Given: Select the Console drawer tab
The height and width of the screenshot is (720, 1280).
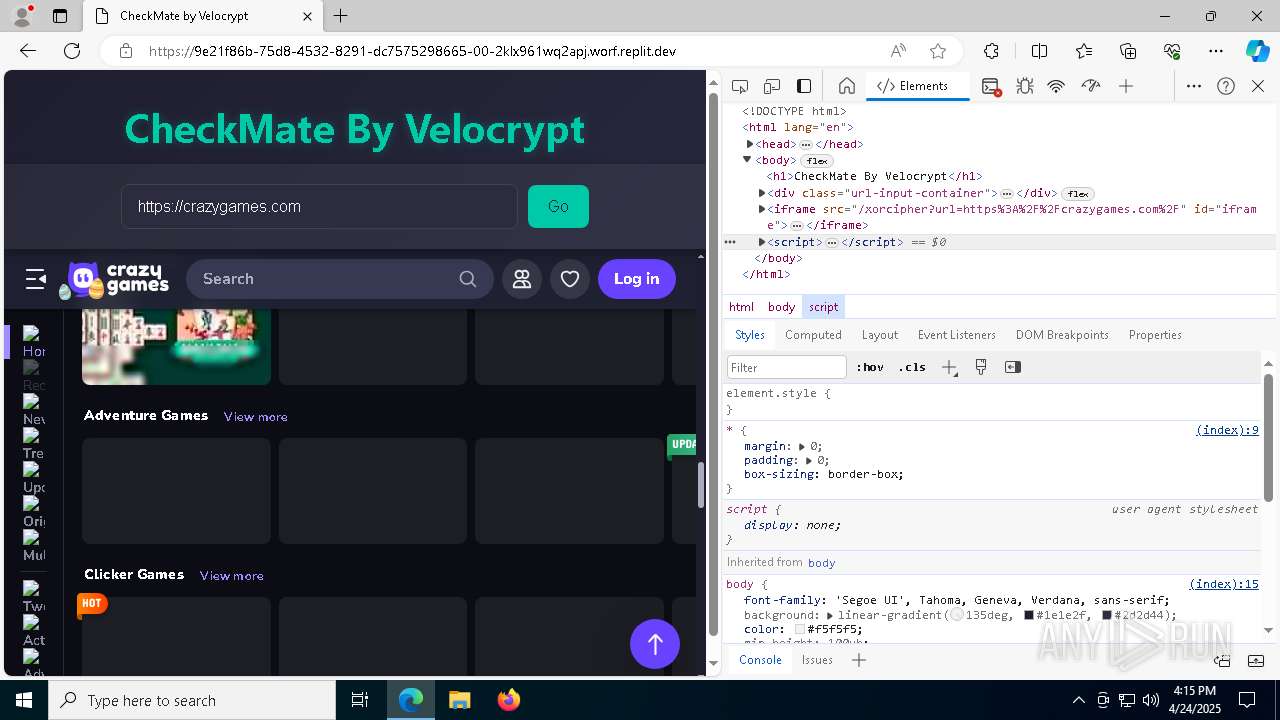Looking at the screenshot, I should click(x=760, y=660).
